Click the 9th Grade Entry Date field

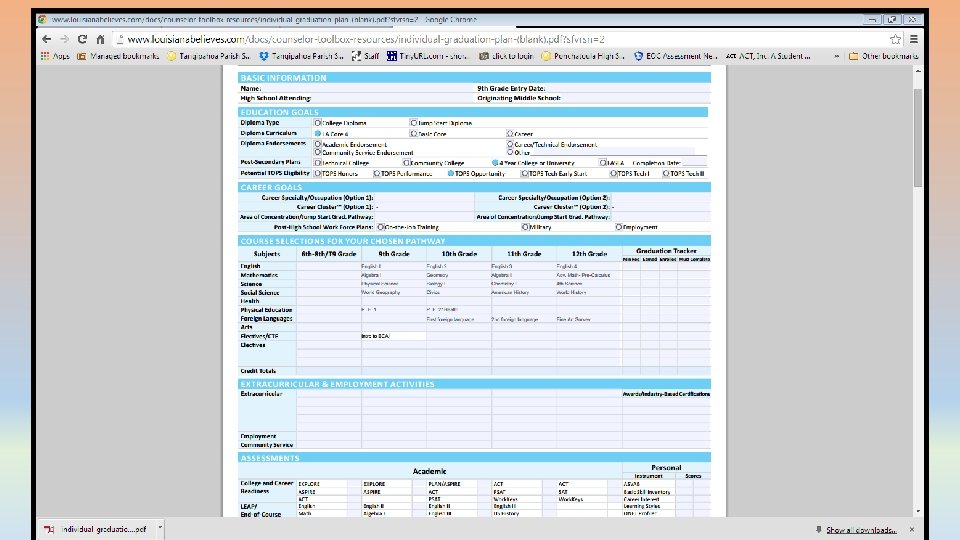[x=628, y=89]
